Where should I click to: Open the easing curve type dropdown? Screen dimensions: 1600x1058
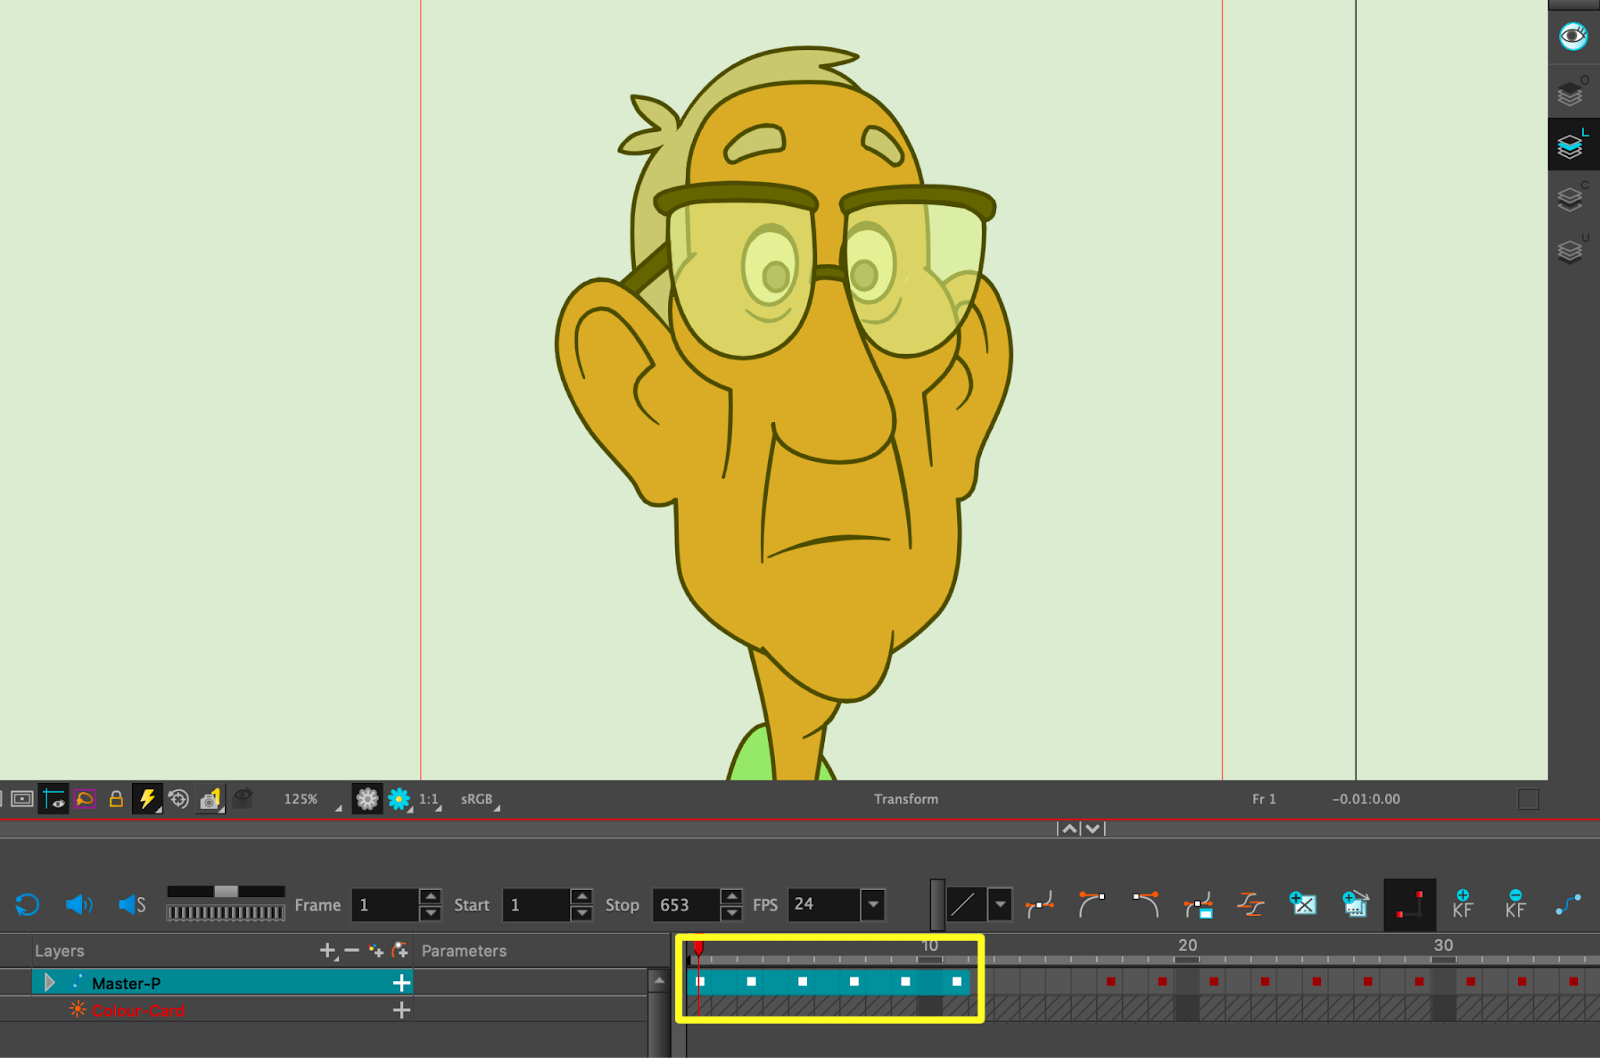tap(999, 905)
